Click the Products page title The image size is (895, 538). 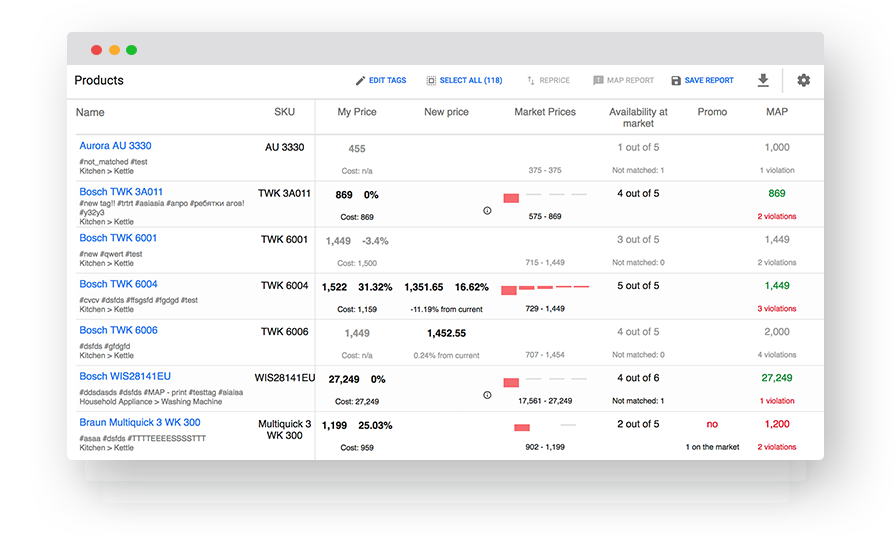tap(99, 80)
